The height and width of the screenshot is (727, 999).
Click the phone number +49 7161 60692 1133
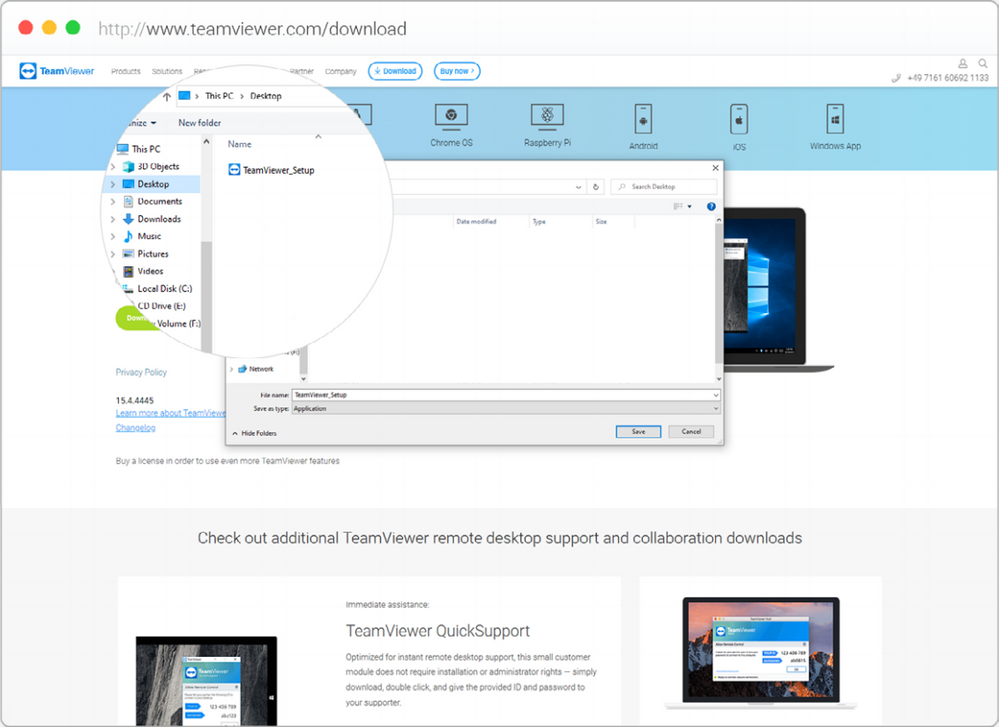[947, 78]
